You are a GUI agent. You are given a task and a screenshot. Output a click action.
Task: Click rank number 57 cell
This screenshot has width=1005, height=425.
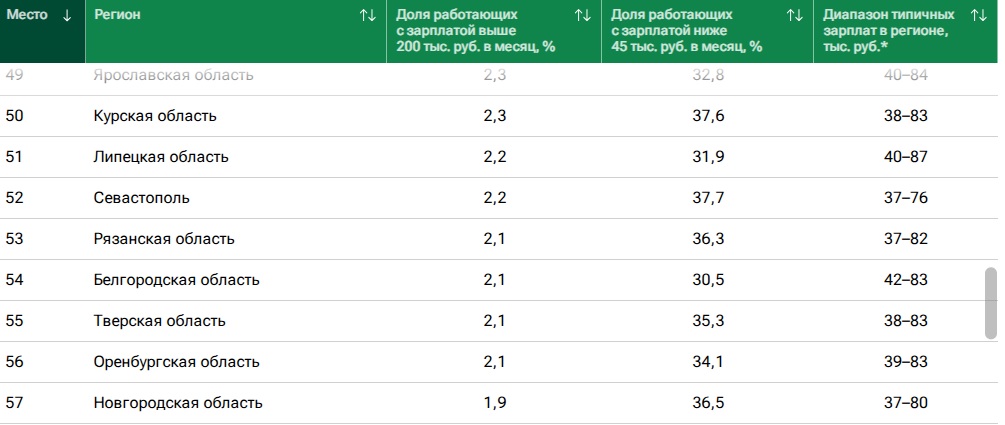point(15,403)
